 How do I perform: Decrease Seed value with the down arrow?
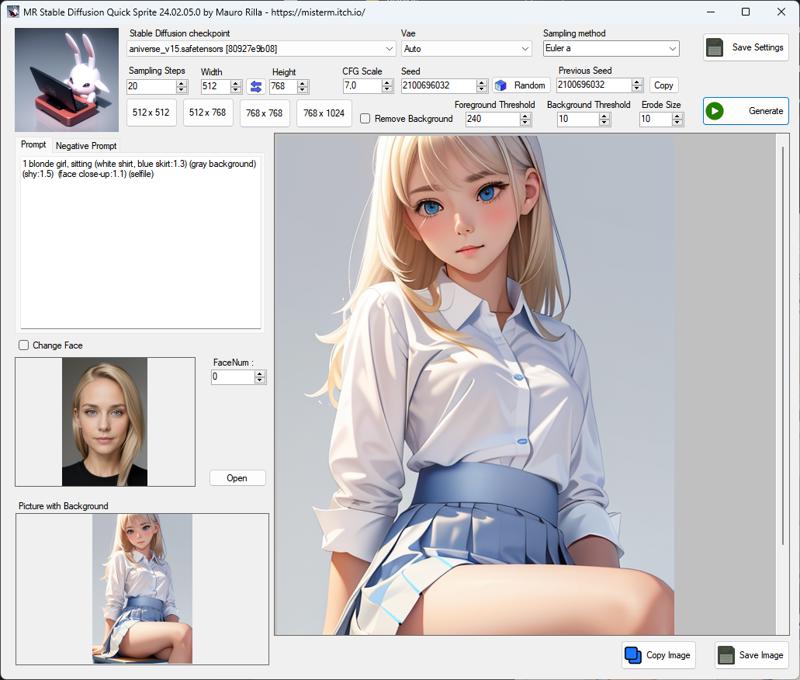482,89
